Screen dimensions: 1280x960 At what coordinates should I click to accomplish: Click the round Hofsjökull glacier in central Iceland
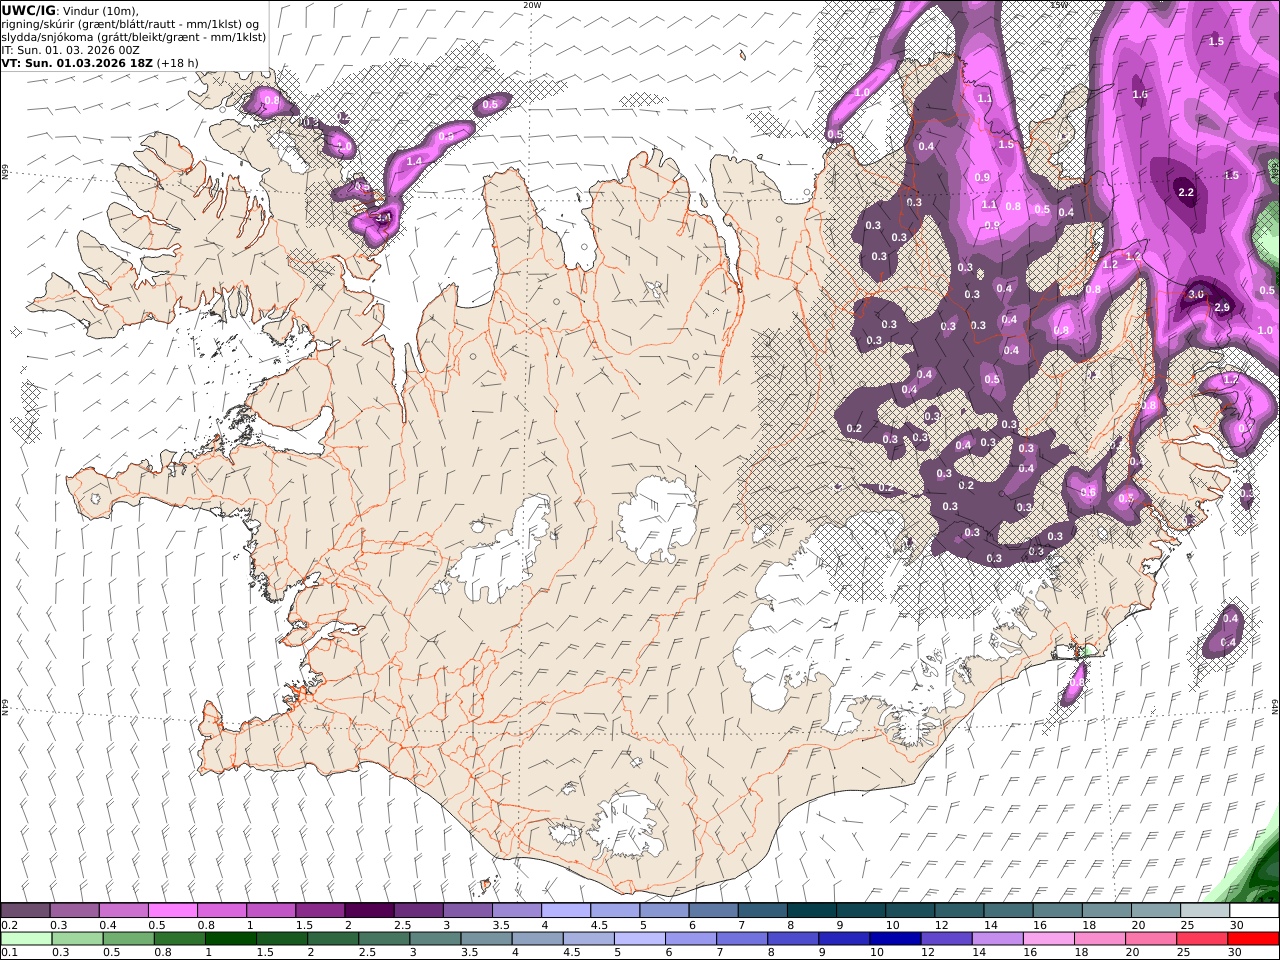[658, 517]
